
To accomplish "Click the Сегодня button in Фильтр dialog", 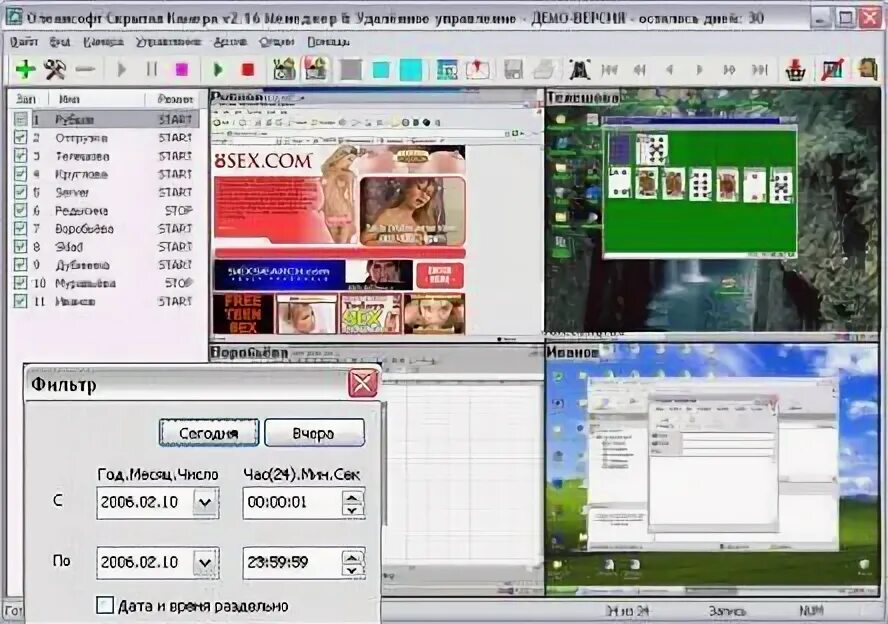I will tap(209, 433).
